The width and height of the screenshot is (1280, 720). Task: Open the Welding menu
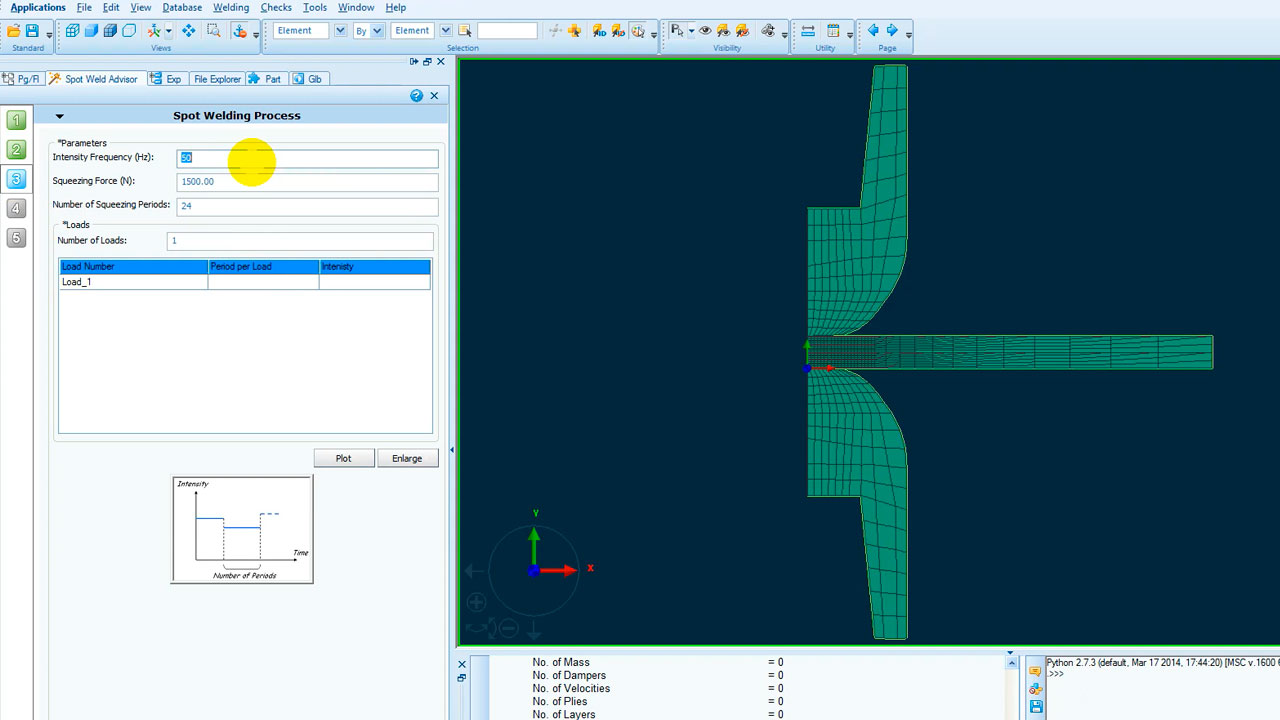click(x=231, y=7)
